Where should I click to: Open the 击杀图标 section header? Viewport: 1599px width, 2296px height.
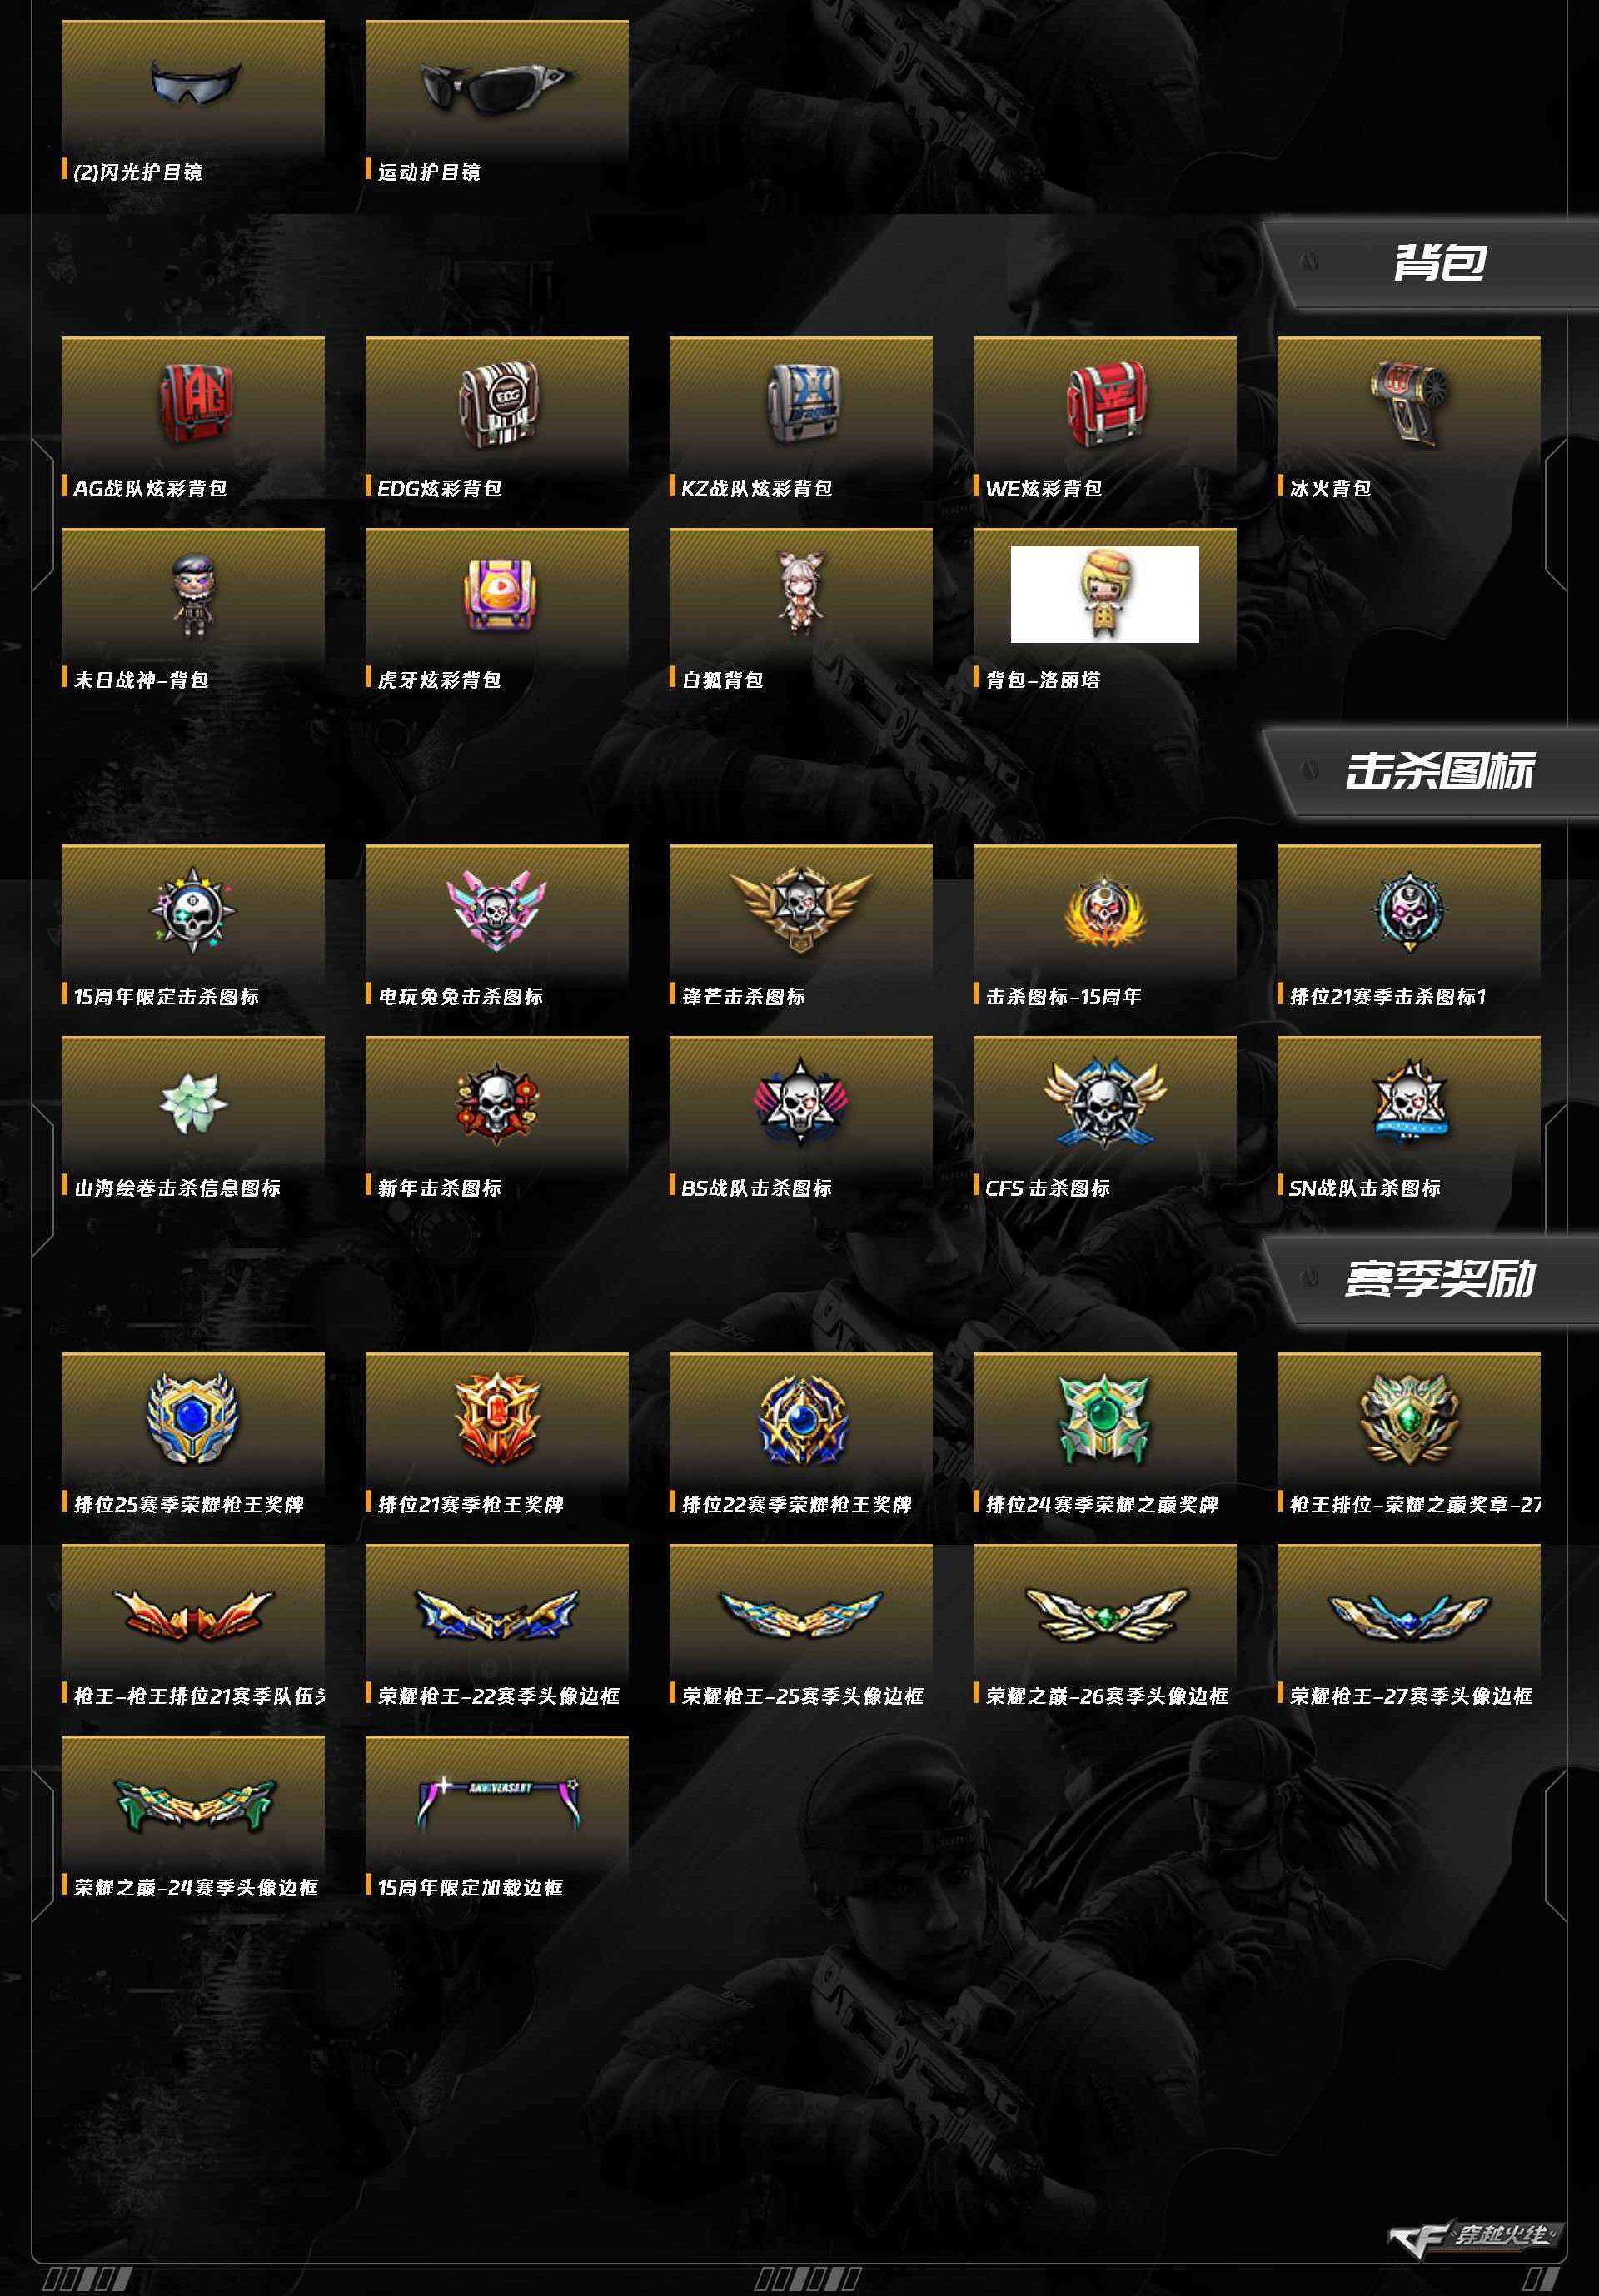point(1440,771)
